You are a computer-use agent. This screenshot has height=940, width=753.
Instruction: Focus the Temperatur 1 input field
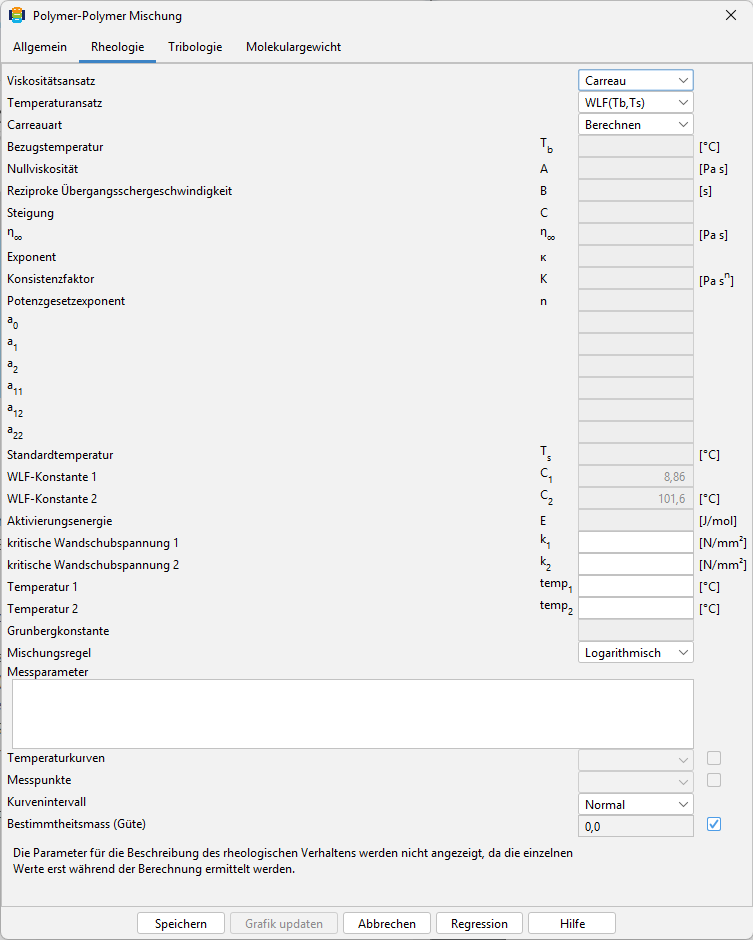tap(635, 587)
